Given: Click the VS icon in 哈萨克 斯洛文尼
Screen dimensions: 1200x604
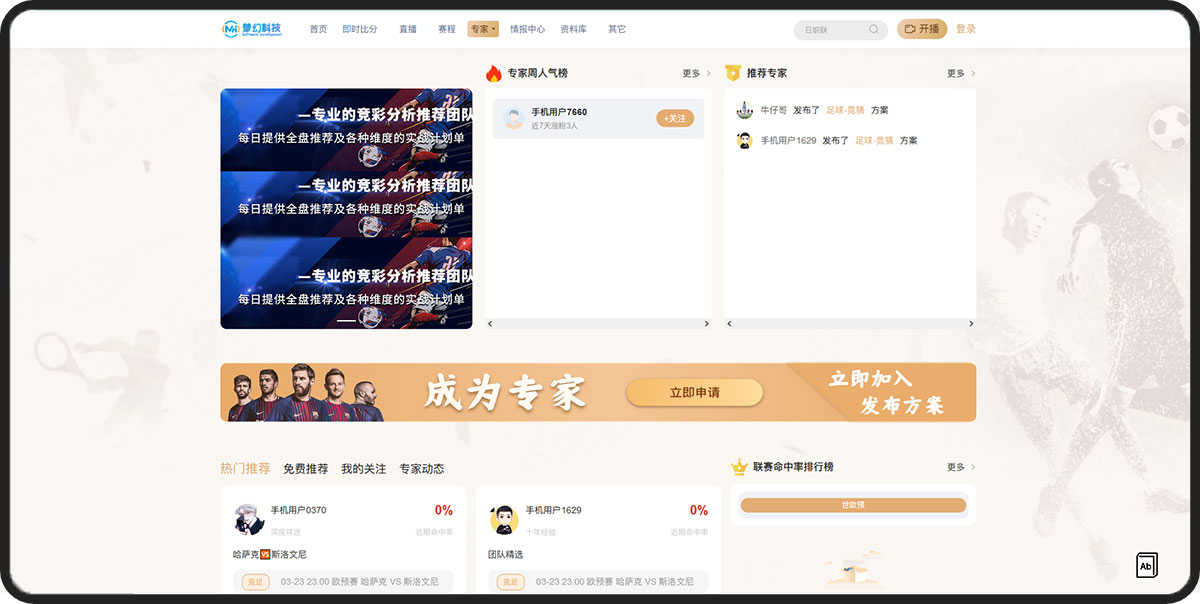Looking at the screenshot, I should (x=265, y=554).
